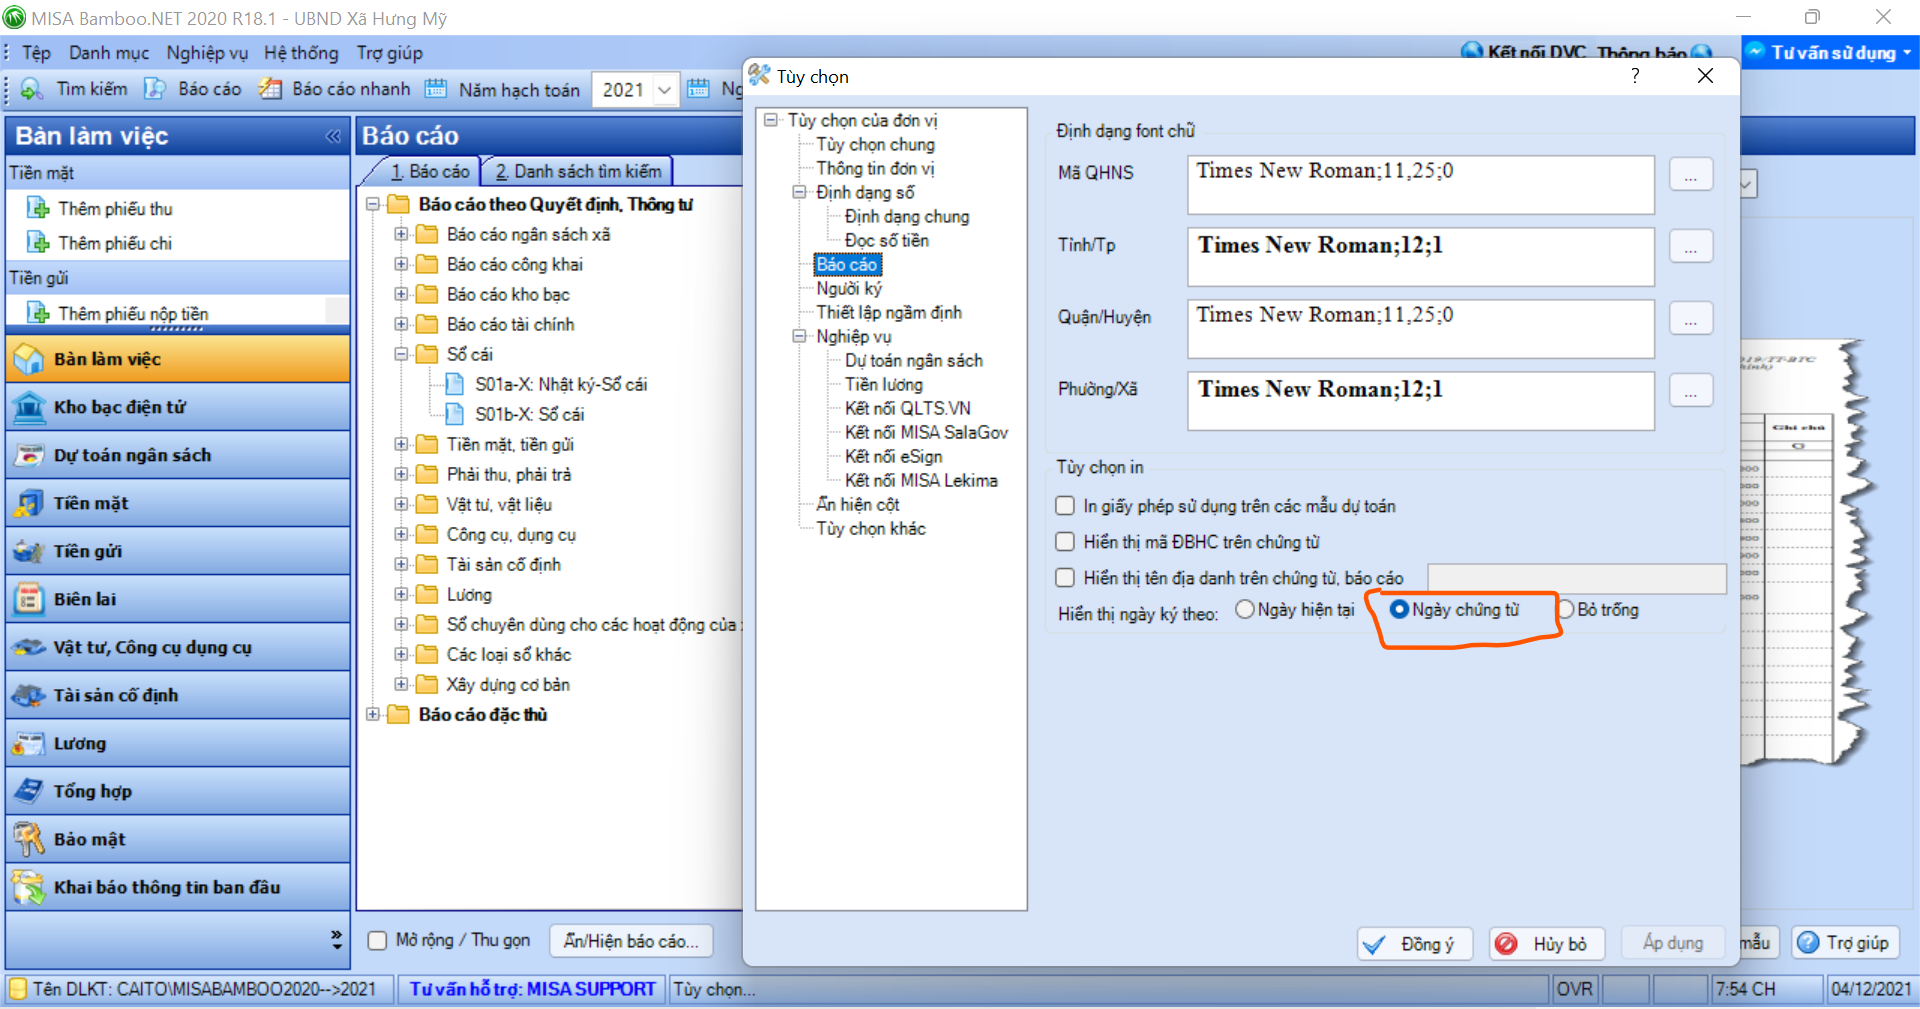This screenshot has width=1920, height=1009.
Task: Open Biên lai module
Action: pos(178,599)
